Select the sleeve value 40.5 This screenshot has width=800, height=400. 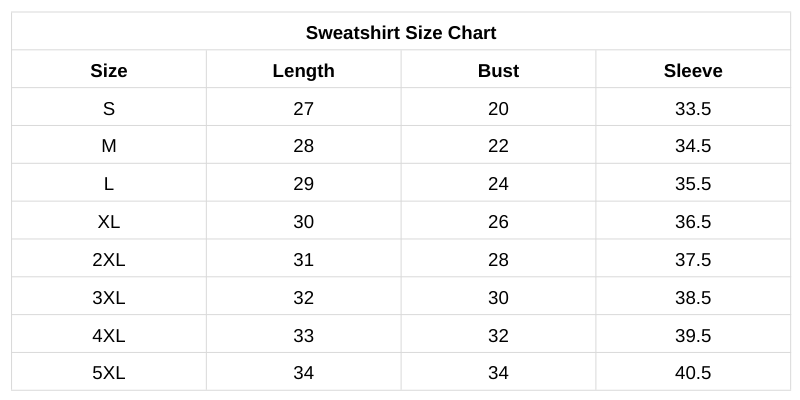pos(693,373)
